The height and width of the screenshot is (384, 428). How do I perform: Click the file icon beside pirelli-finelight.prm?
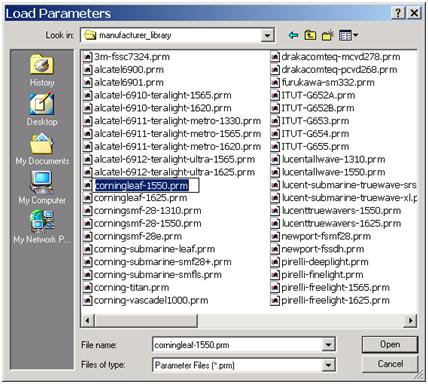275,275
